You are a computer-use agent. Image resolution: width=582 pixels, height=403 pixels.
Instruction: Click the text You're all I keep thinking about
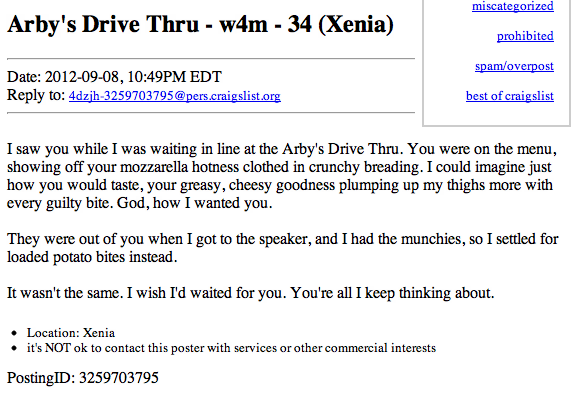(x=392, y=293)
